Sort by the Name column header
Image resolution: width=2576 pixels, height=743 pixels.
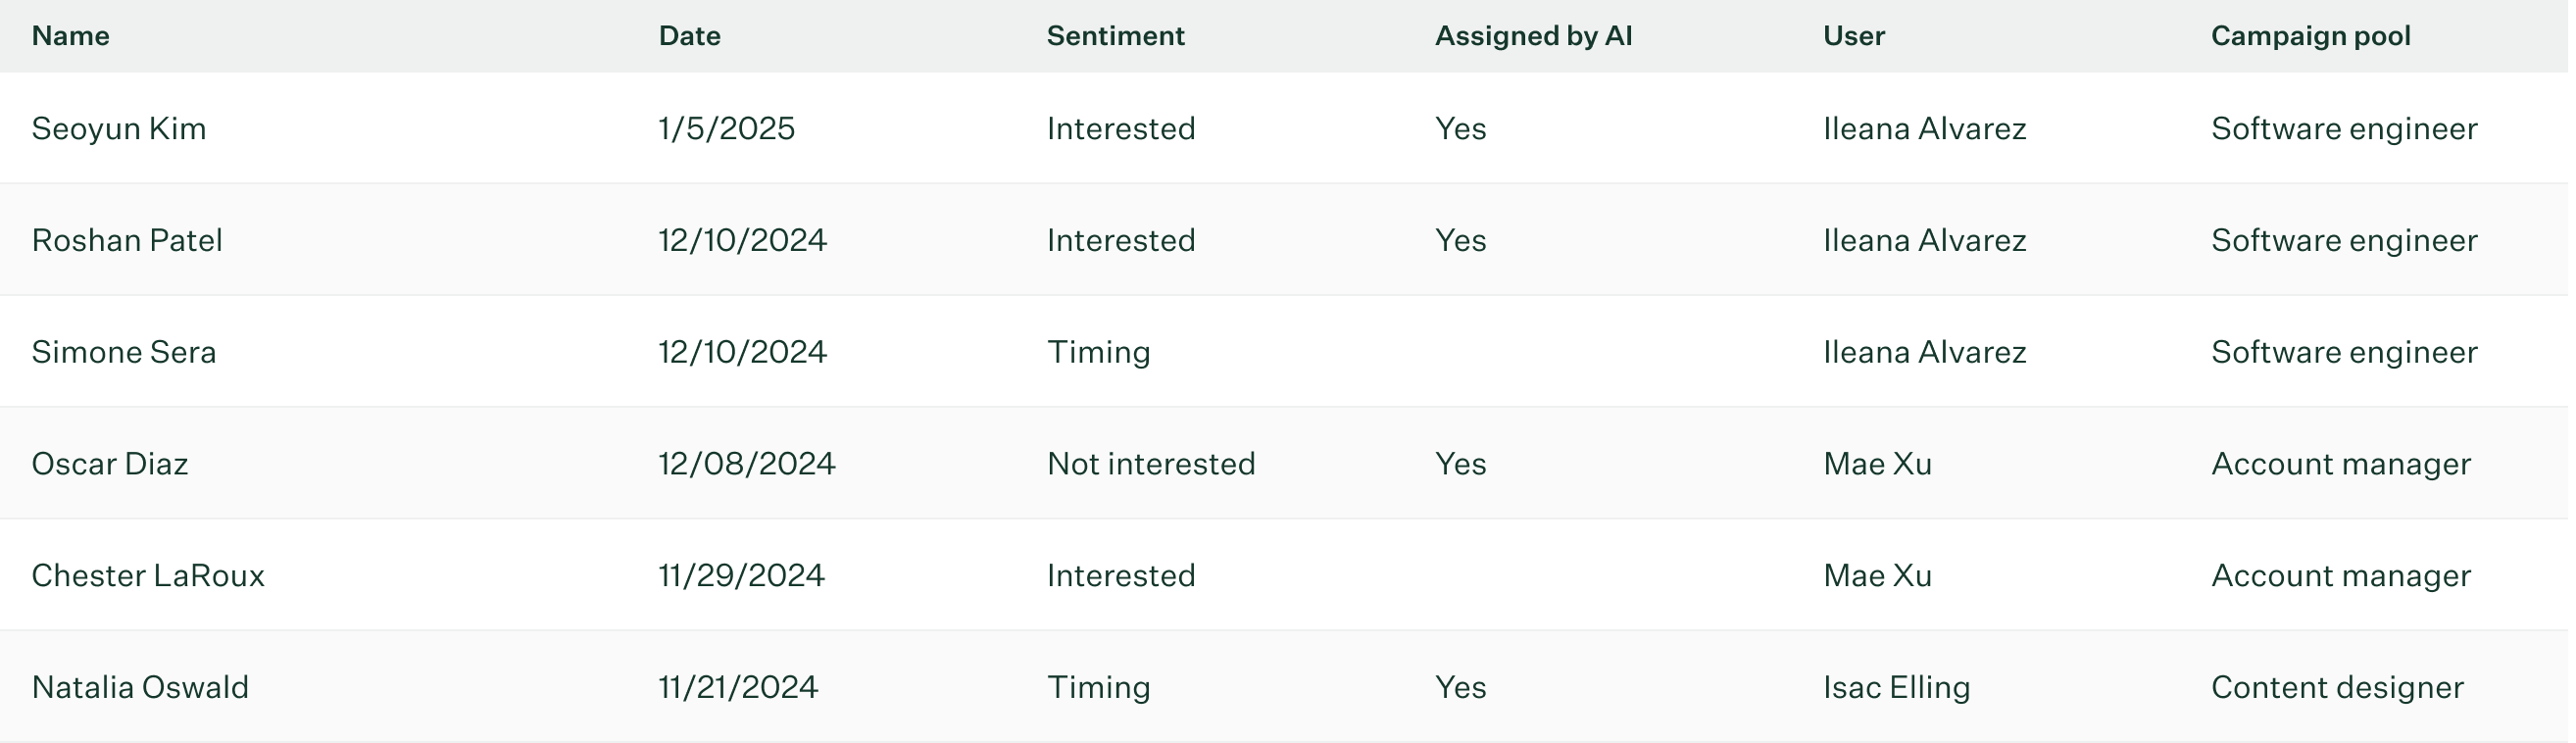(70, 36)
